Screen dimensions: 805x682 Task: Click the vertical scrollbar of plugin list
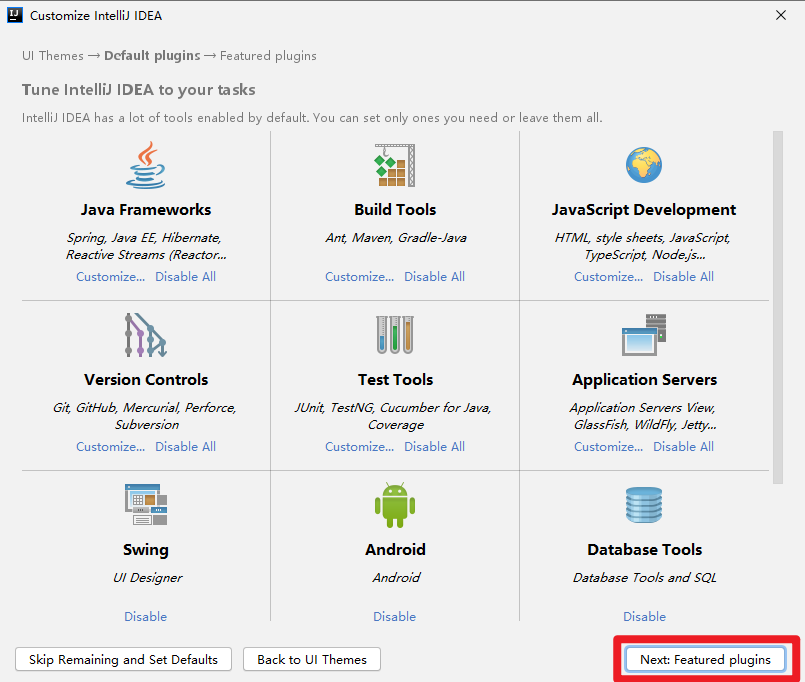click(x=778, y=307)
